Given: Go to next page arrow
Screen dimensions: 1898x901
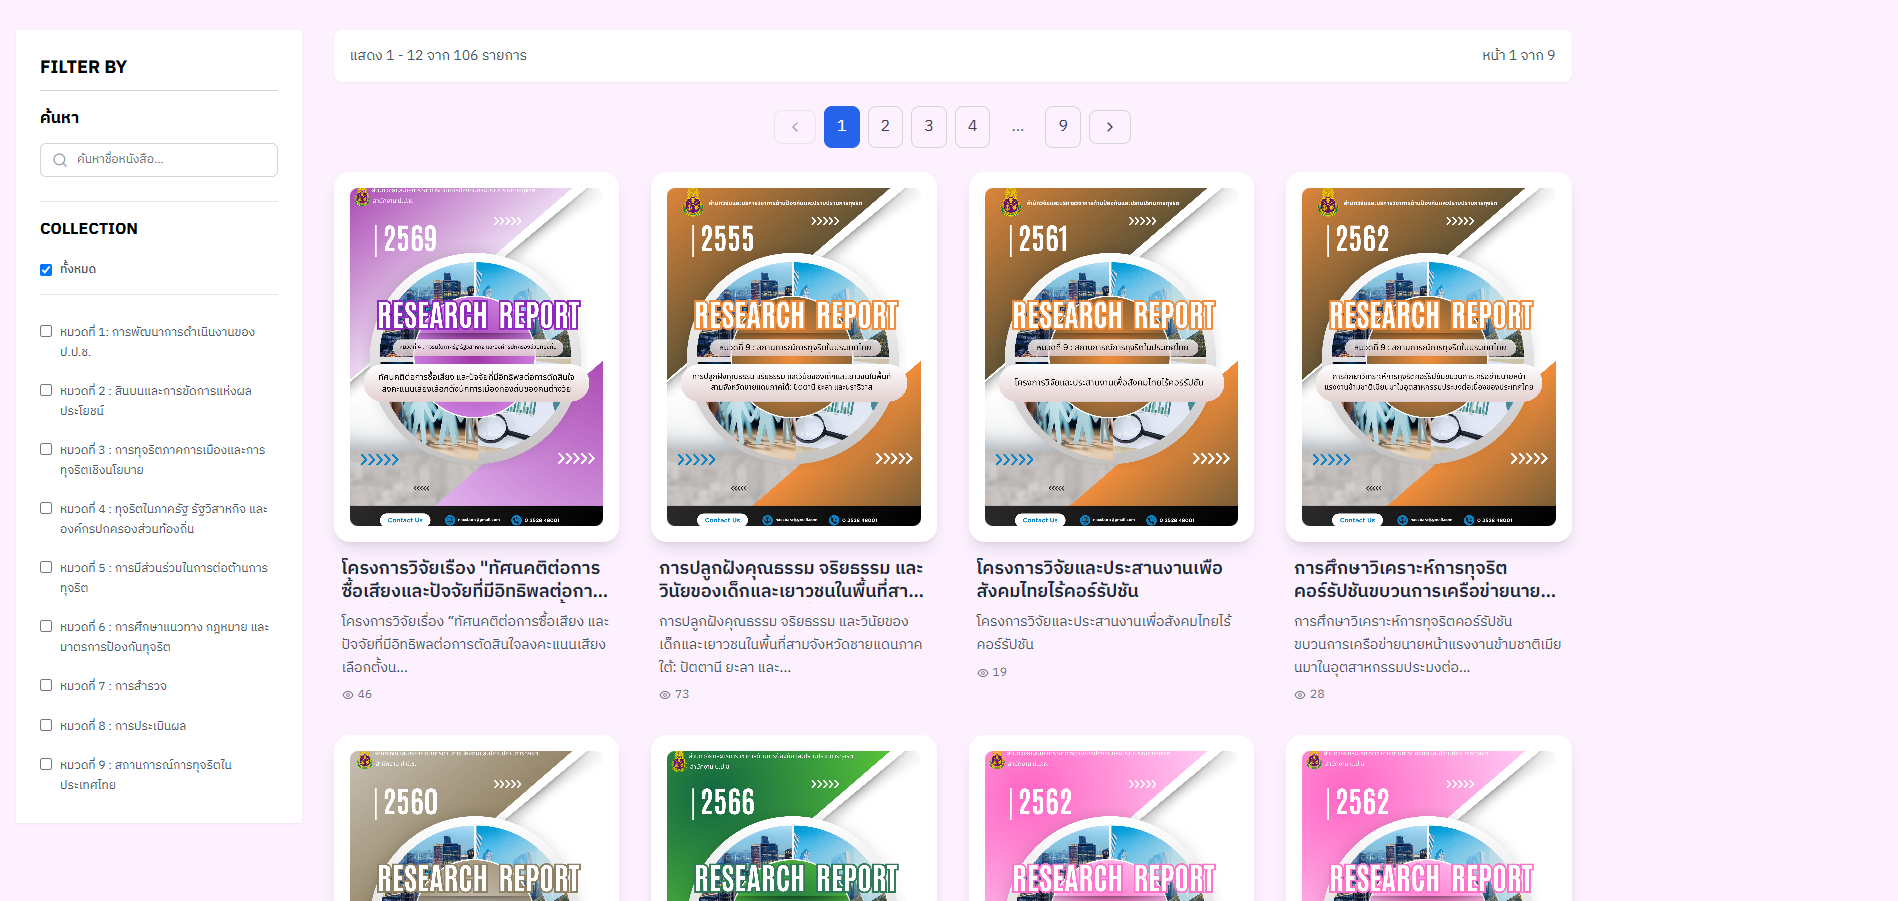Looking at the screenshot, I should 1110,127.
